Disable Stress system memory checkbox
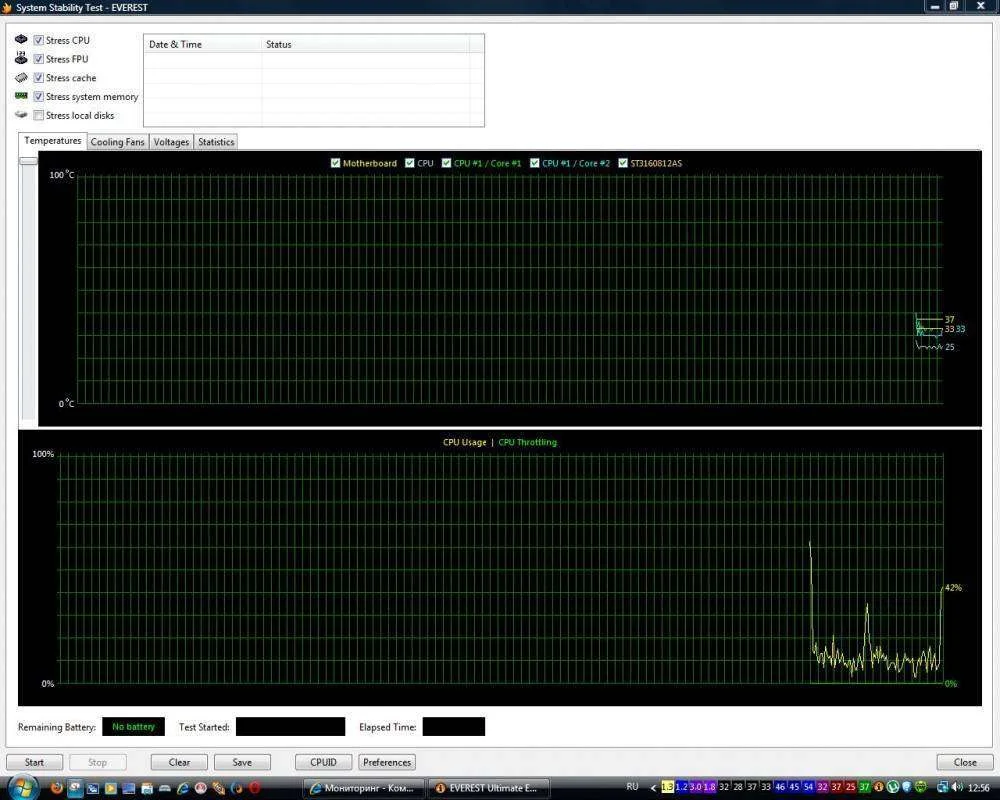 tap(39, 96)
